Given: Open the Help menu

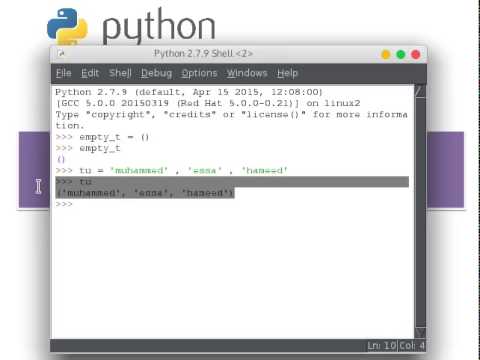Looking at the screenshot, I should 287,73.
